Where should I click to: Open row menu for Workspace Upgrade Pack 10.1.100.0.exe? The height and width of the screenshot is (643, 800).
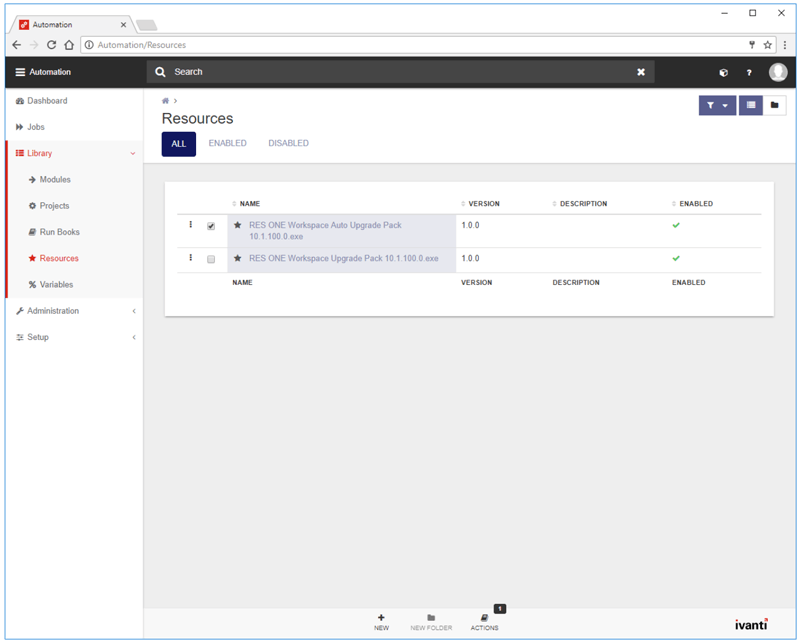click(x=191, y=258)
